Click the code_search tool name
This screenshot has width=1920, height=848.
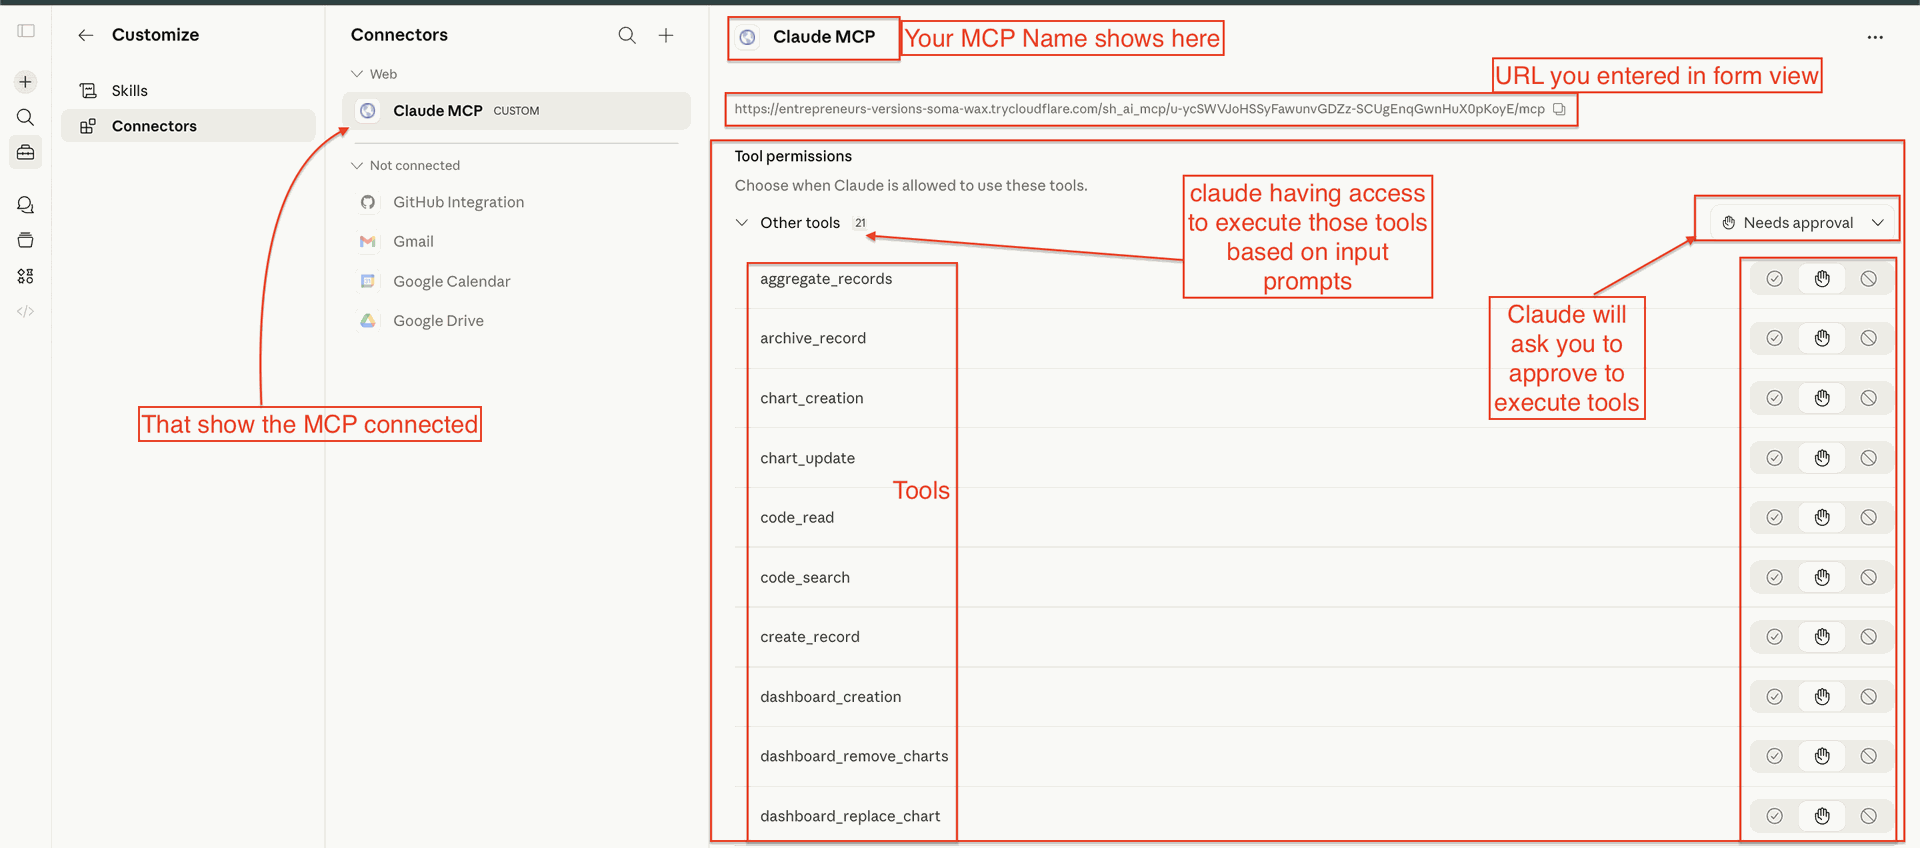pos(805,577)
